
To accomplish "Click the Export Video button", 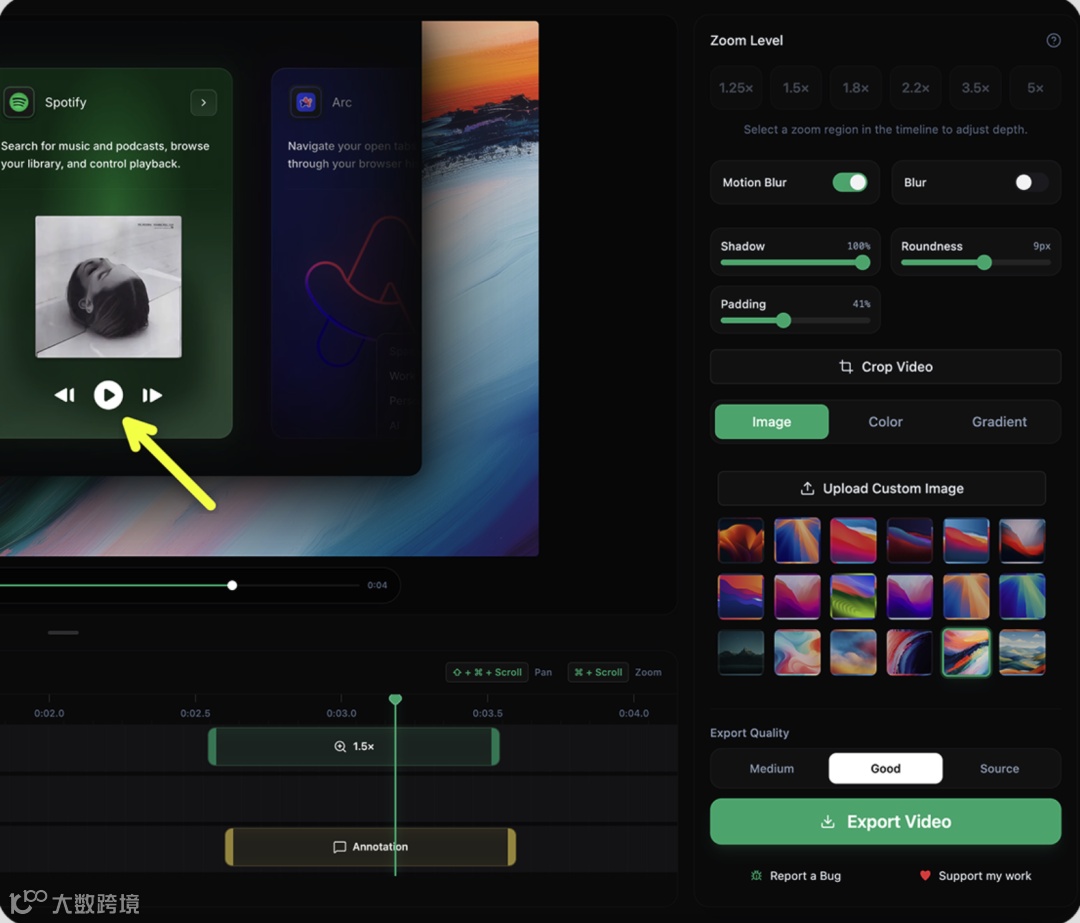I will click(885, 822).
